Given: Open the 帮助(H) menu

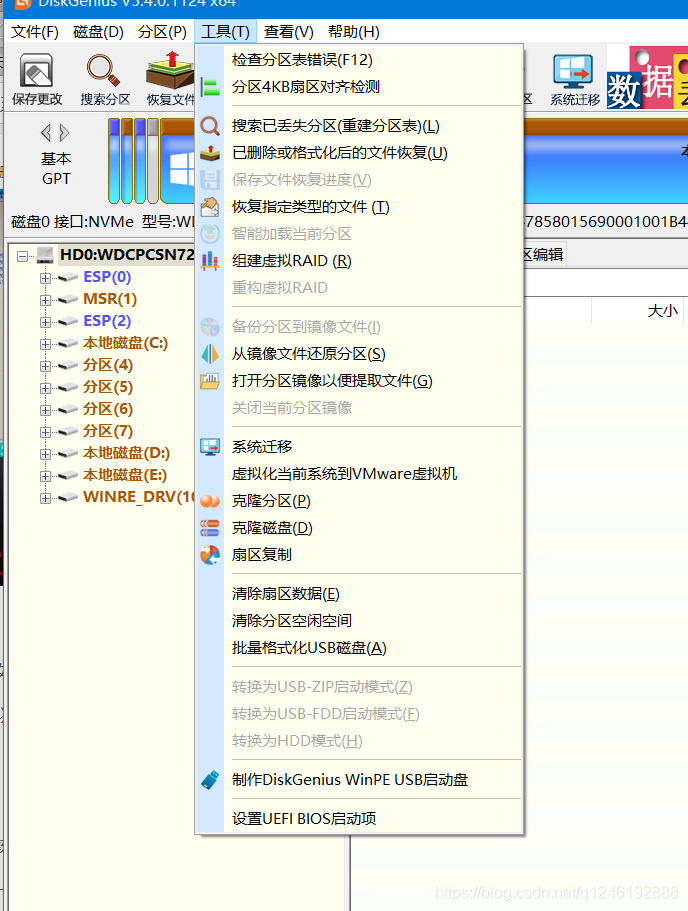Looking at the screenshot, I should pos(354,31).
